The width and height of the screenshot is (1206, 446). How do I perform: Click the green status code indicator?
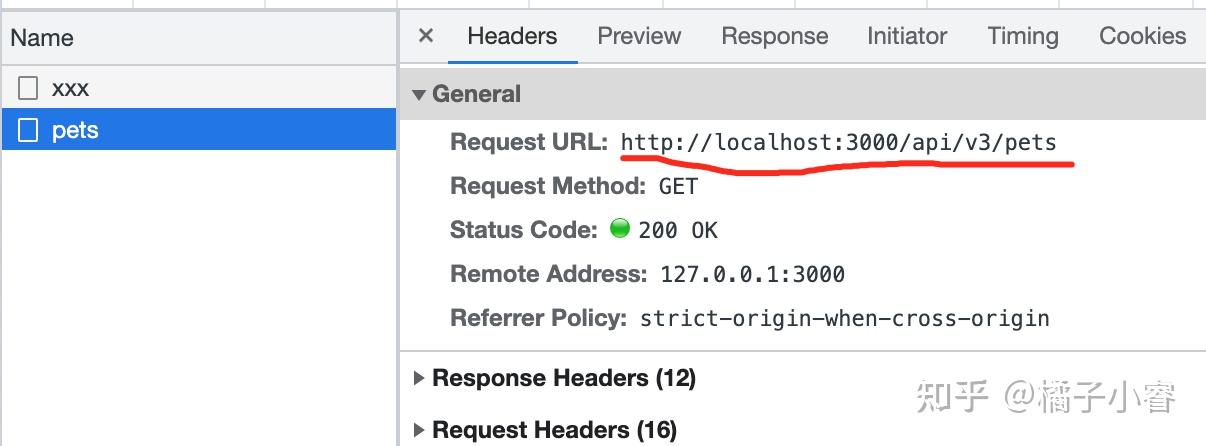click(620, 229)
